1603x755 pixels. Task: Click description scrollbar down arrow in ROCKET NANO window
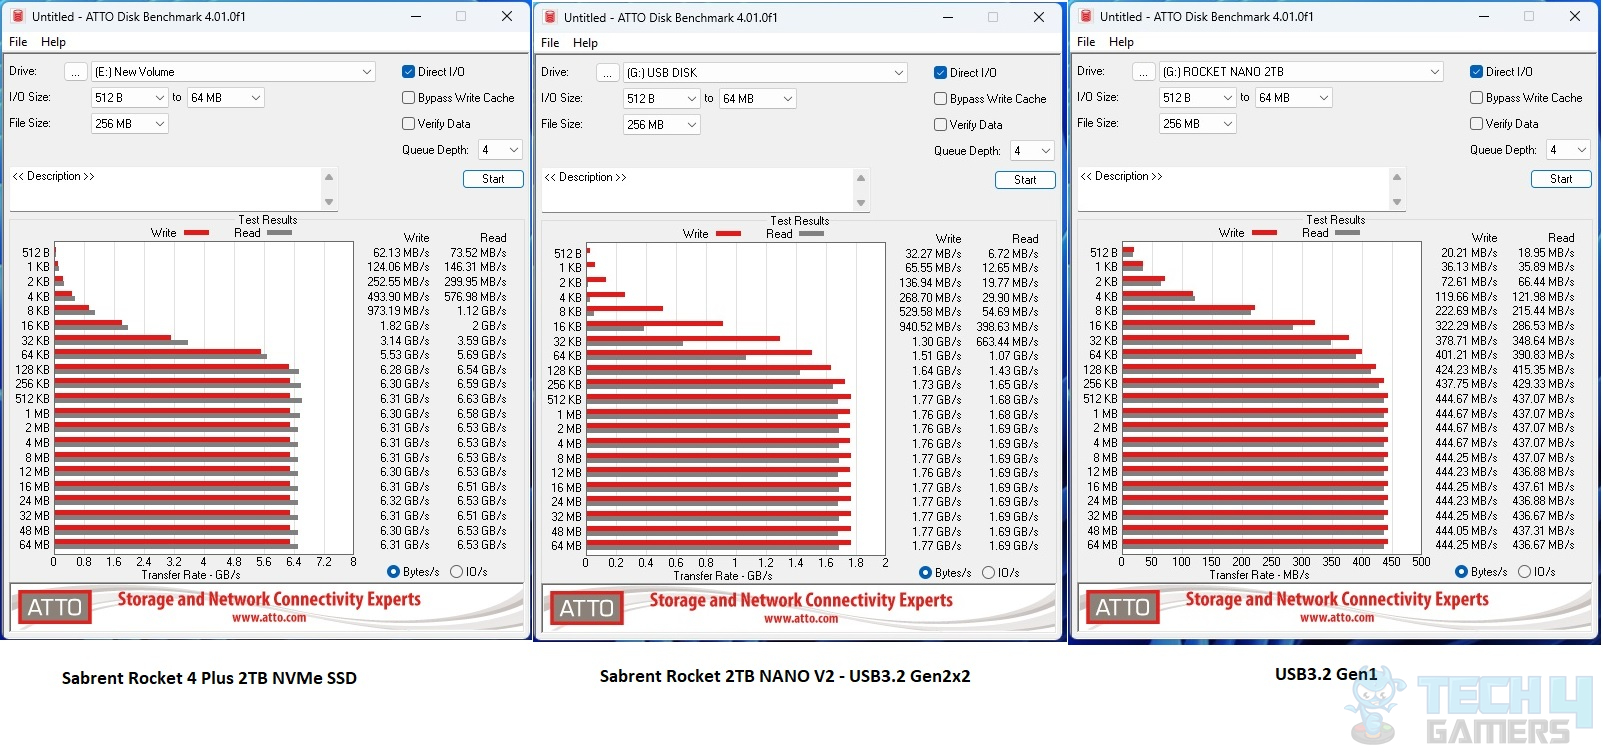1397,203
